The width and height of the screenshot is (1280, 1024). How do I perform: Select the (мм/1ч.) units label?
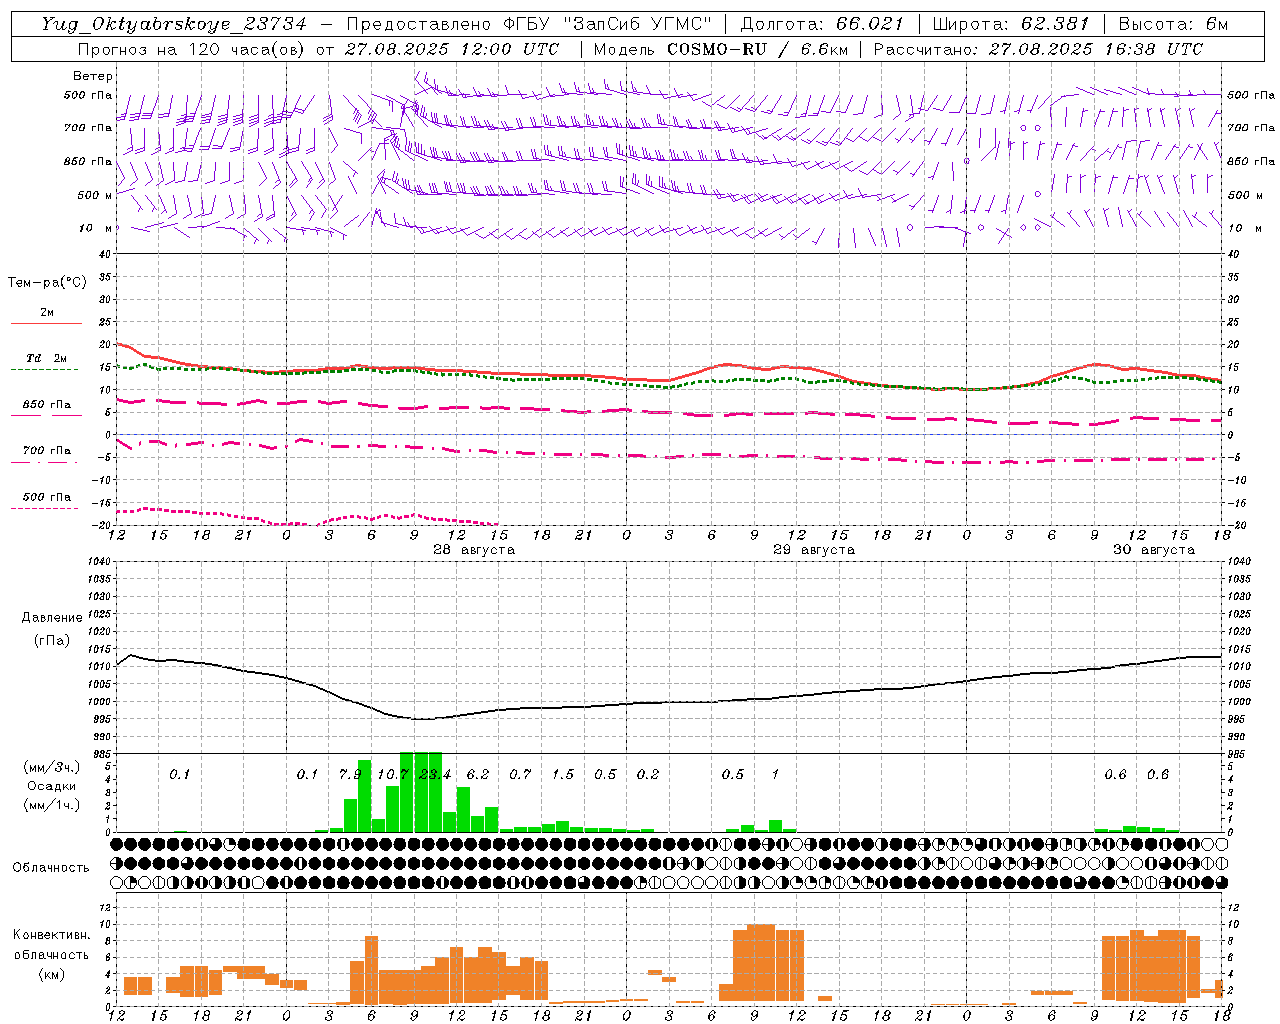click(x=52, y=805)
